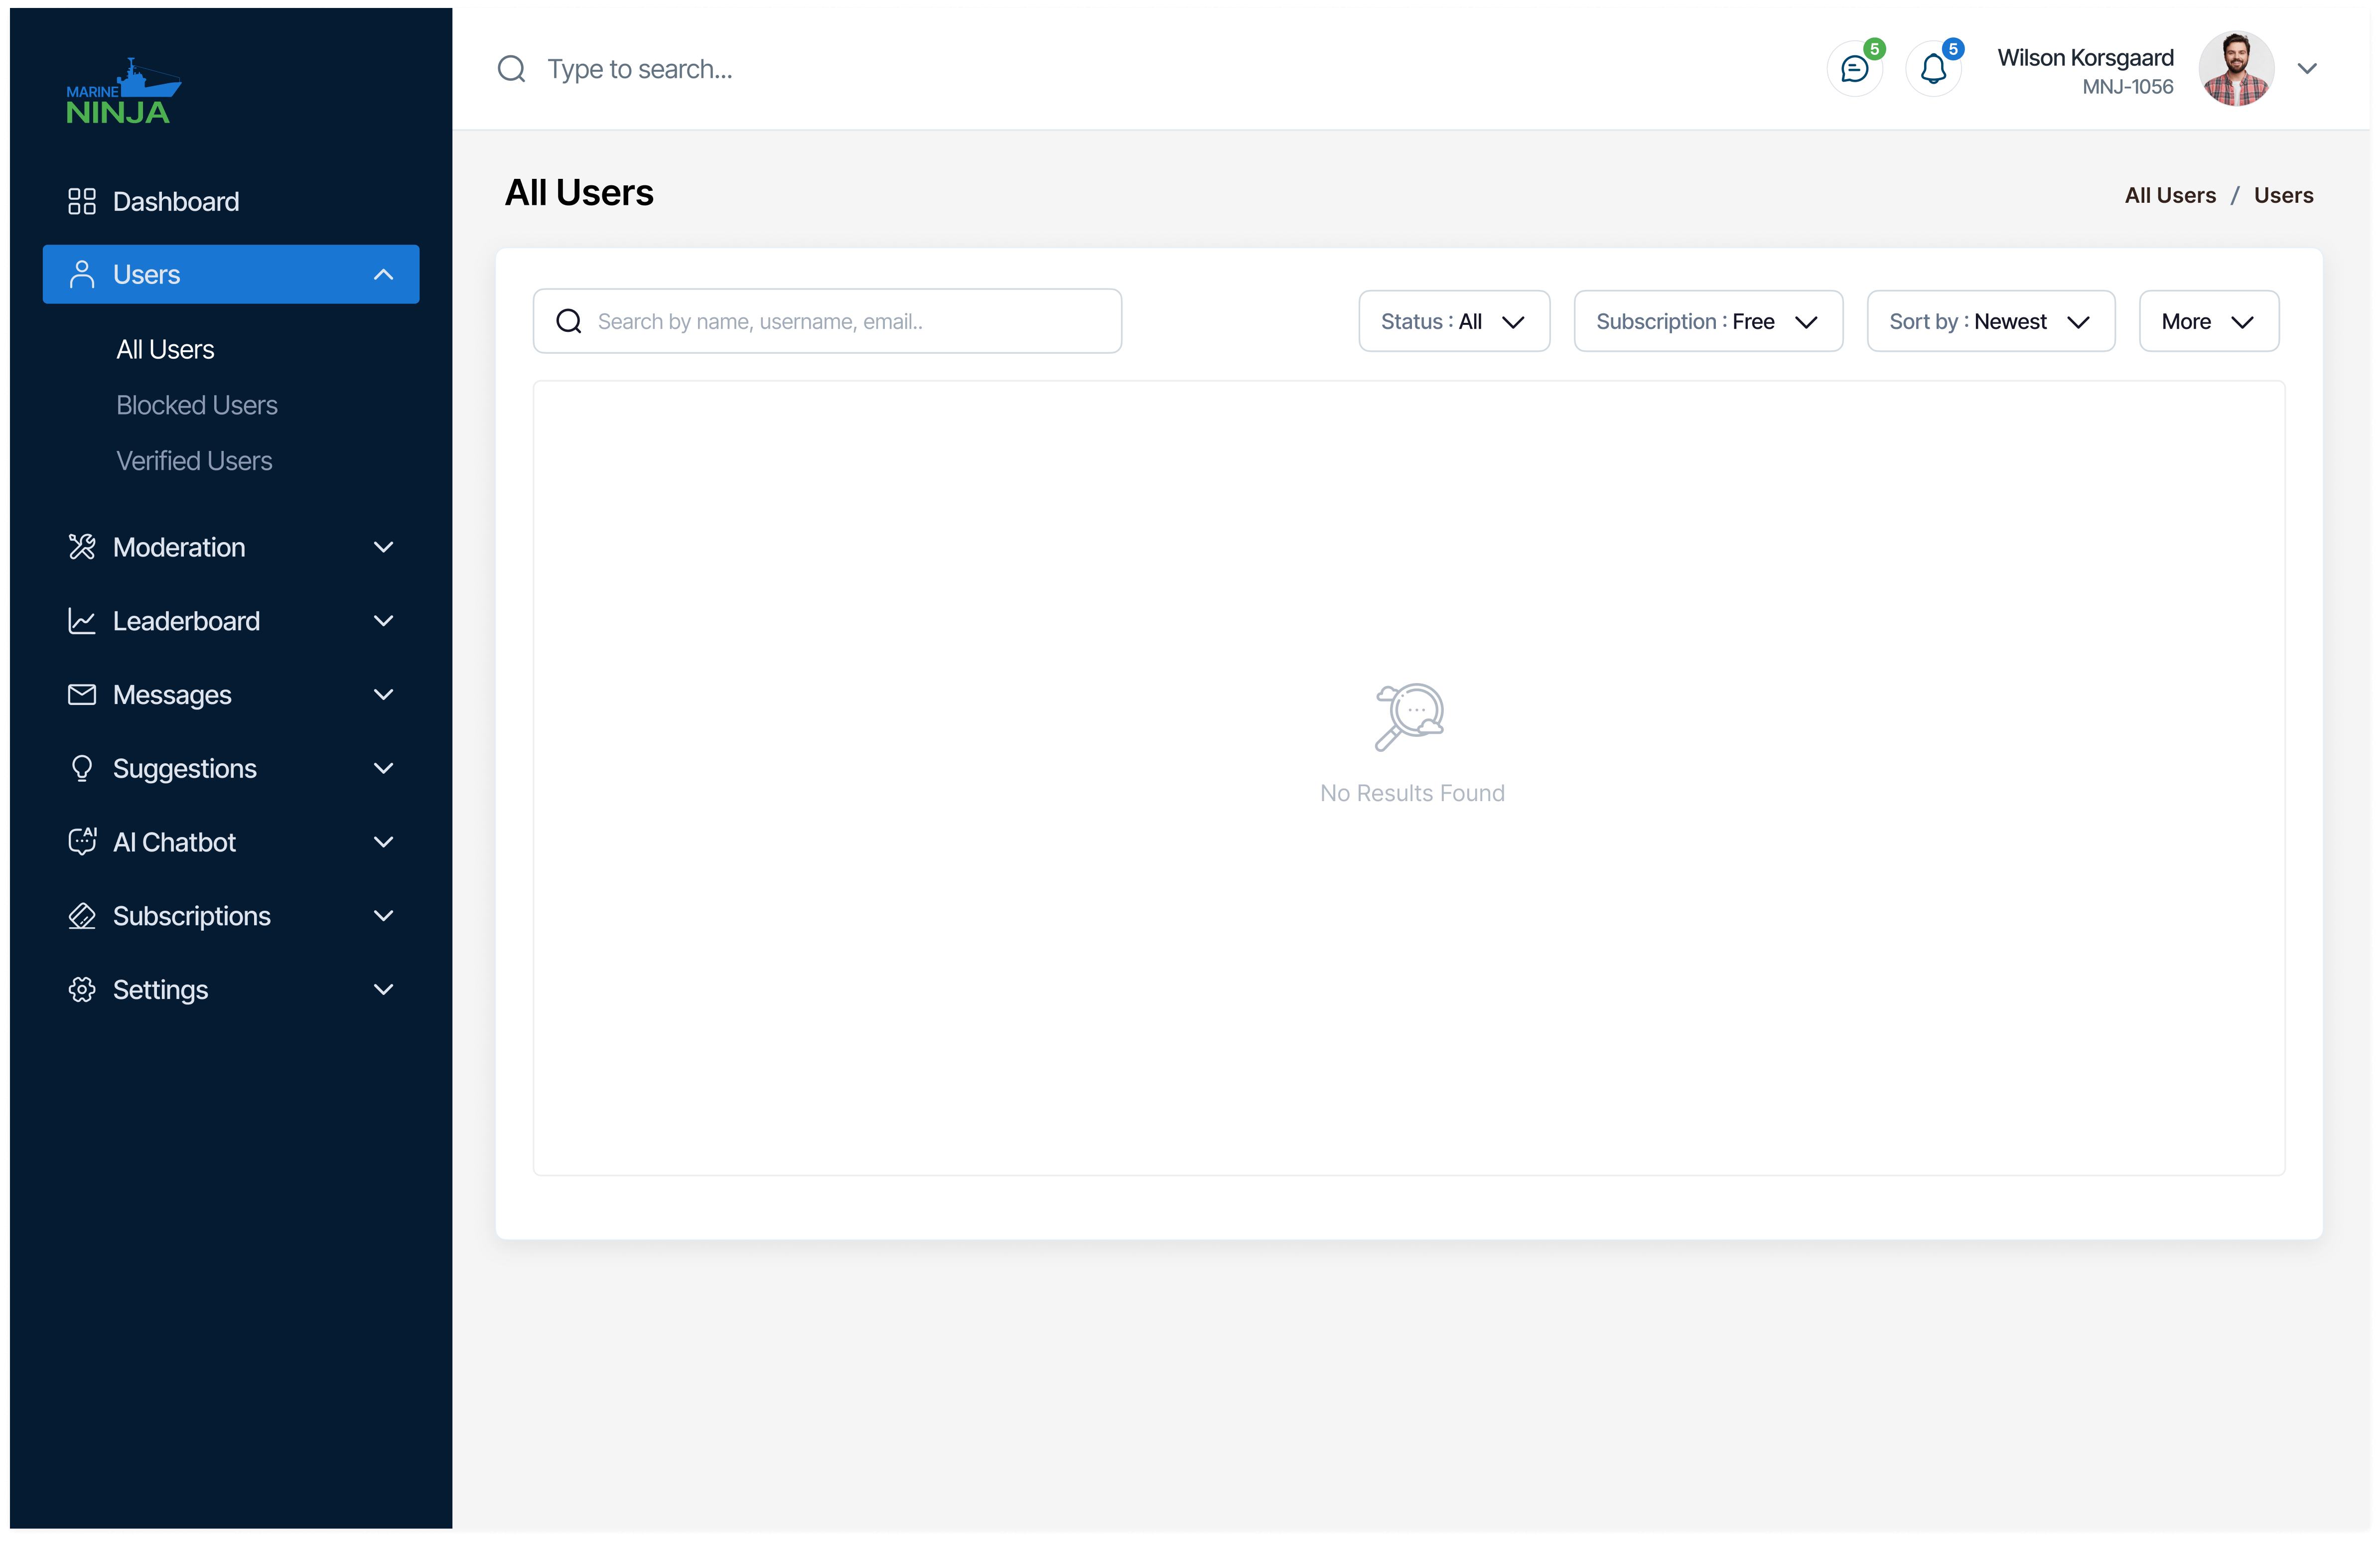Click the Leaderboard chart icon
This screenshot has width=2380, height=1541.
click(x=81, y=621)
